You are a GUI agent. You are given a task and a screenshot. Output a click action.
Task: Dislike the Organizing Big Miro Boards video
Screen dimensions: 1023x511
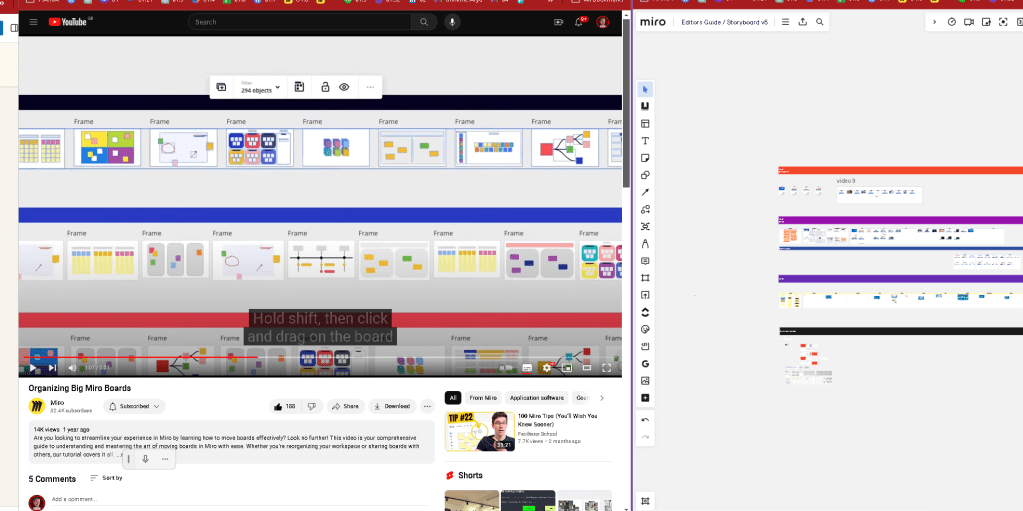click(312, 406)
